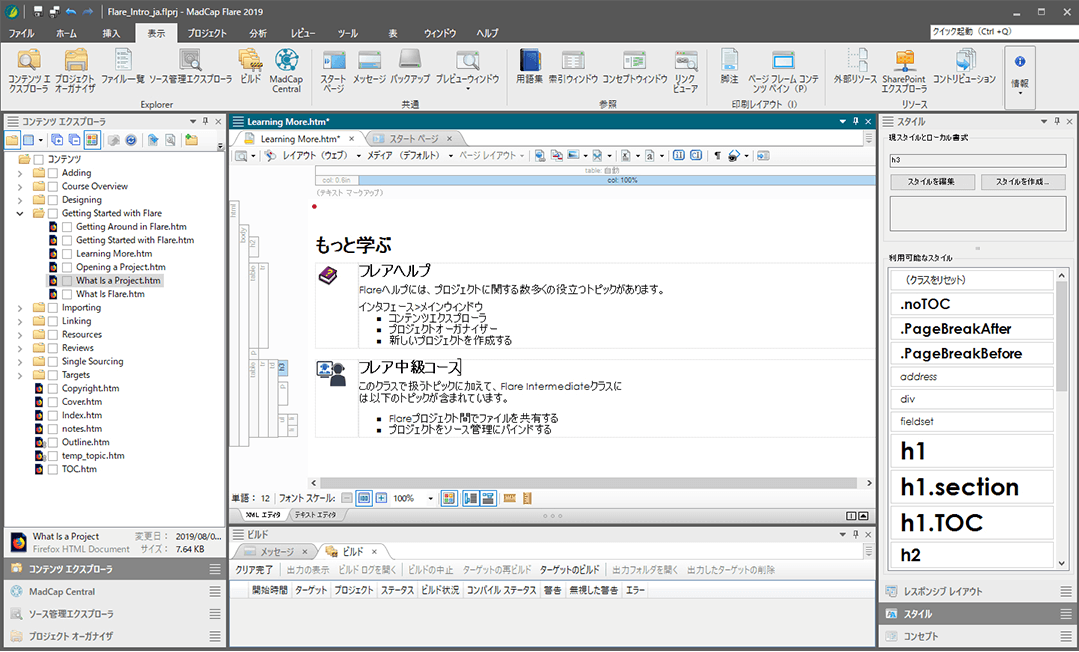Click Clear Finished in the Builds pane

(254, 570)
